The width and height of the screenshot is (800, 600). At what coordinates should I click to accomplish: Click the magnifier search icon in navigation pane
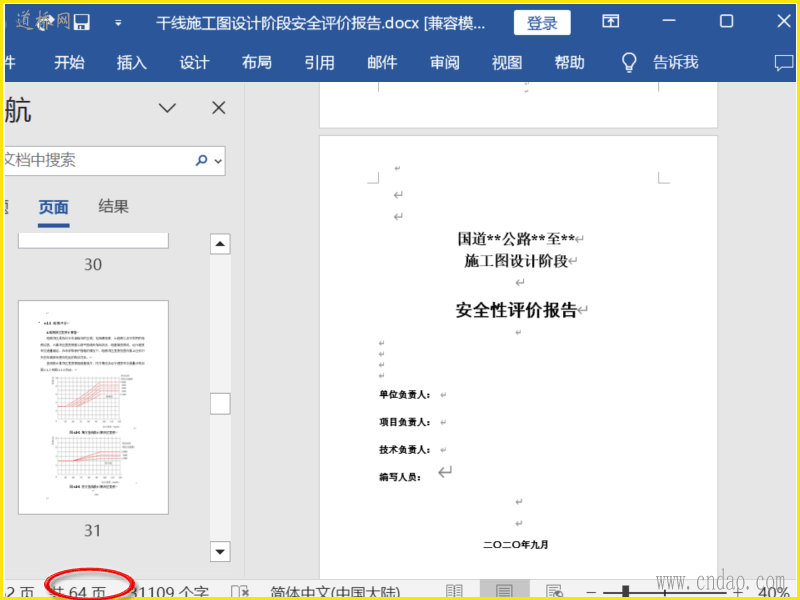click(202, 160)
